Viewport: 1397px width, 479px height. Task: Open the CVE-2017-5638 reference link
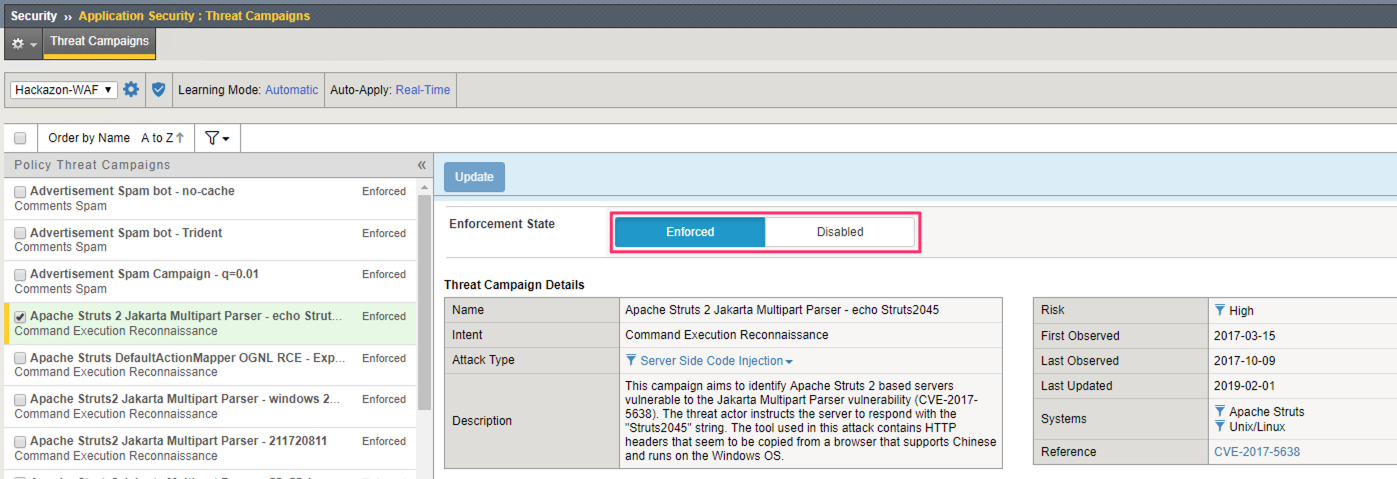click(x=1257, y=452)
